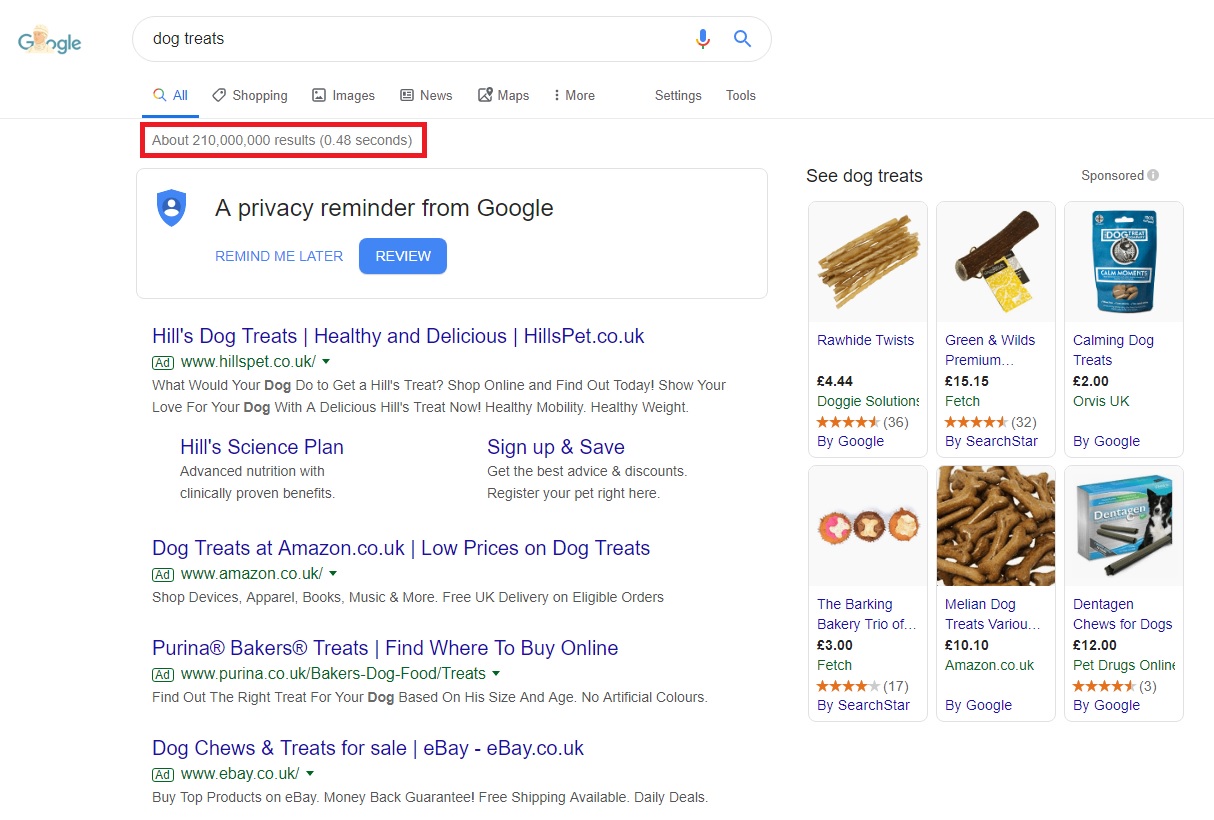1214x820 pixels.
Task: Click the Ad badge for amazon.co.uk
Action: click(x=163, y=574)
